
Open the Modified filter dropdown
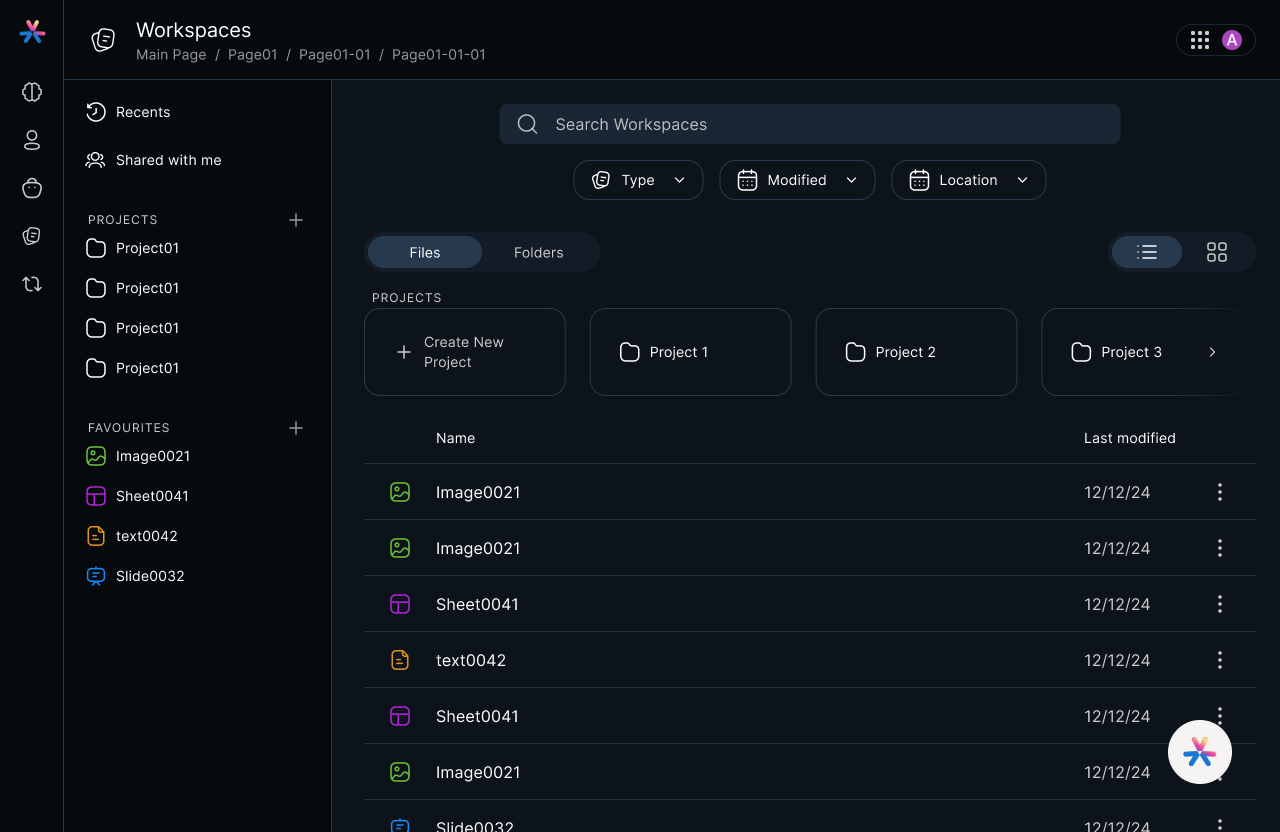coord(797,180)
